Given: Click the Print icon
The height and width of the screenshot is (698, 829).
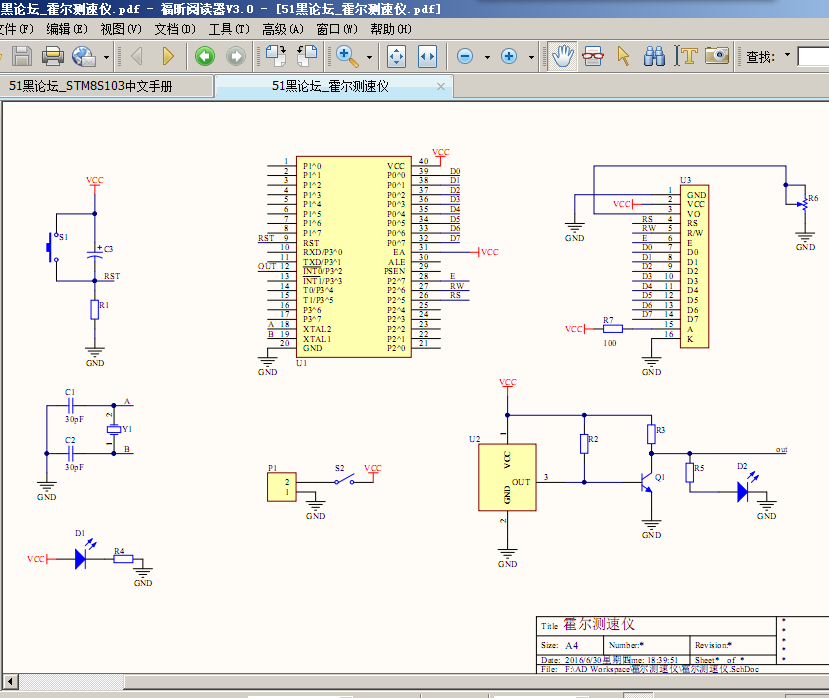Looking at the screenshot, I should point(52,56).
